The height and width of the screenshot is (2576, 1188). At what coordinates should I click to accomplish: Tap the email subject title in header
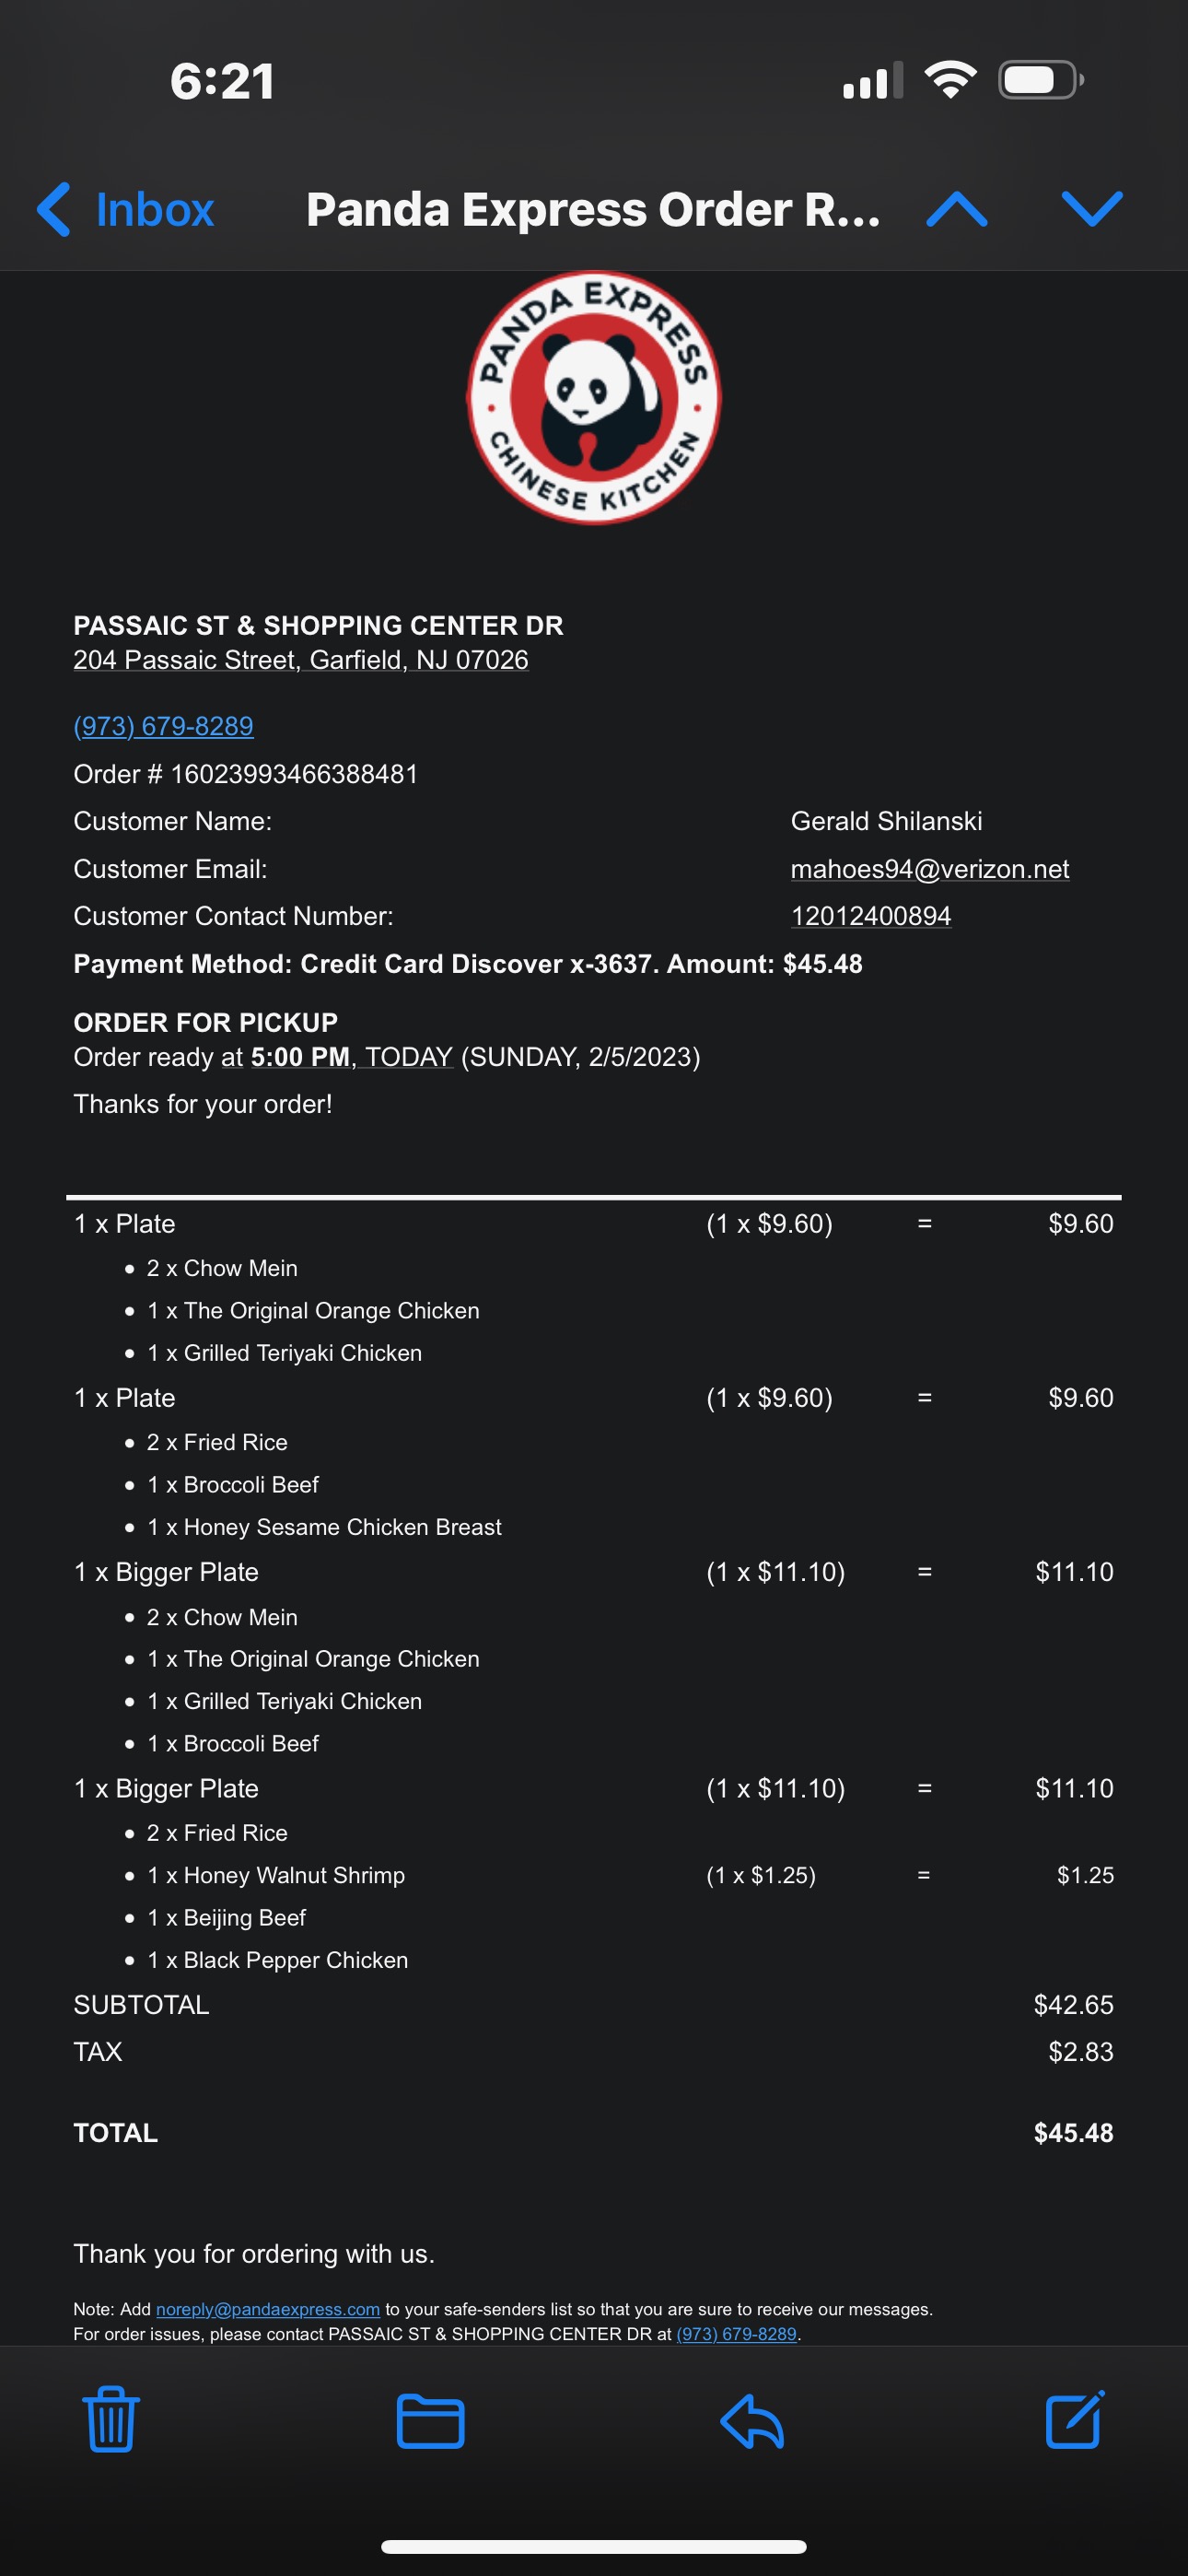(592, 209)
